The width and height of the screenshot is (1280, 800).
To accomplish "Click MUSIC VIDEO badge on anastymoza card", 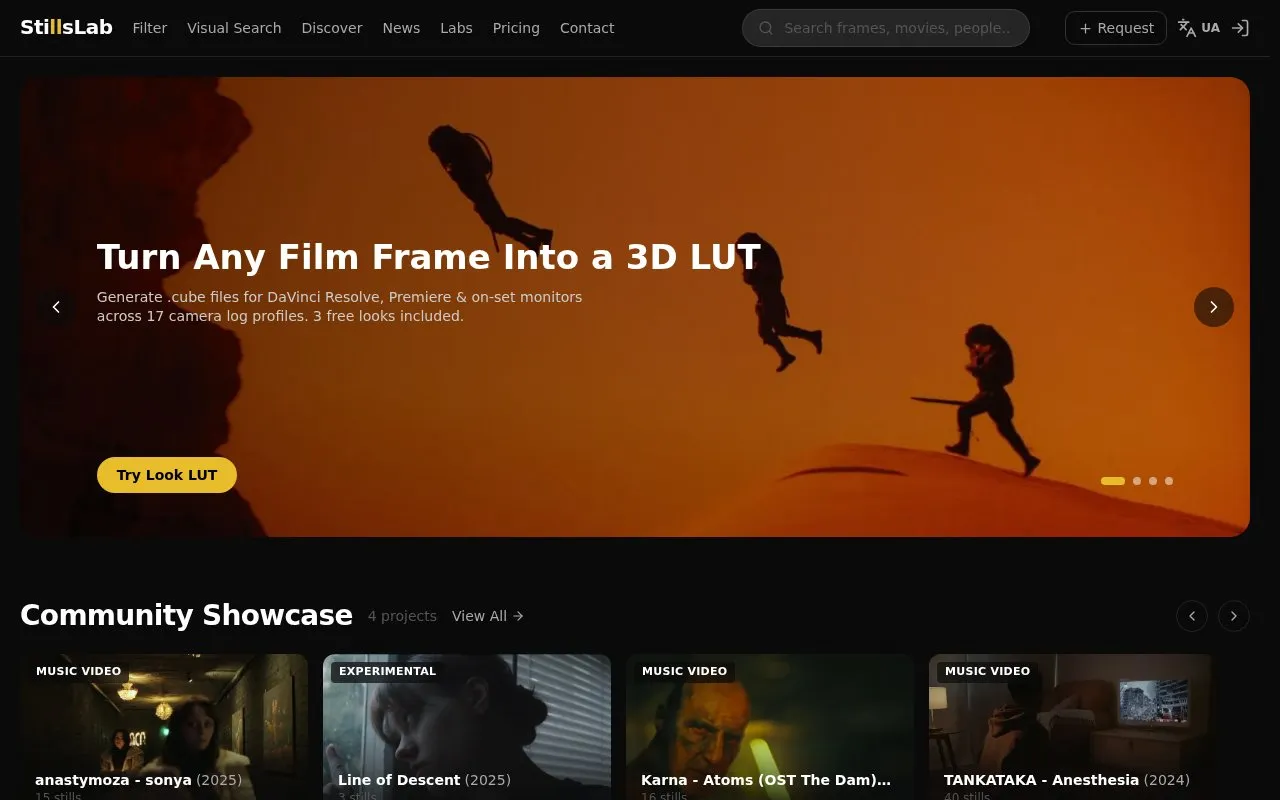I will click(x=79, y=671).
